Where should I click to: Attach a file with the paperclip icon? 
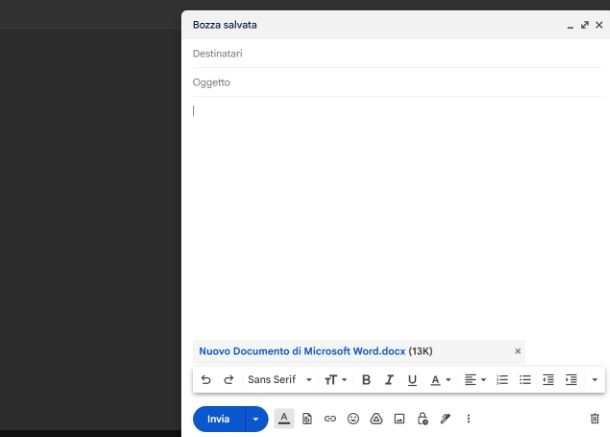click(x=307, y=419)
